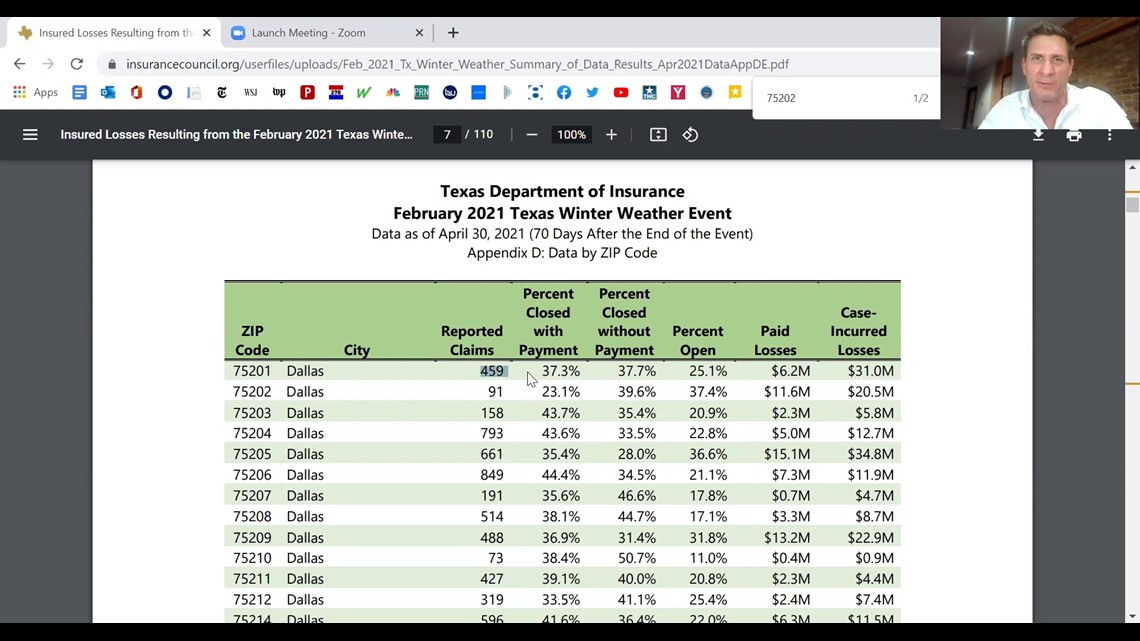
Task: Open the yellow star bookmark icon
Action: click(735, 92)
